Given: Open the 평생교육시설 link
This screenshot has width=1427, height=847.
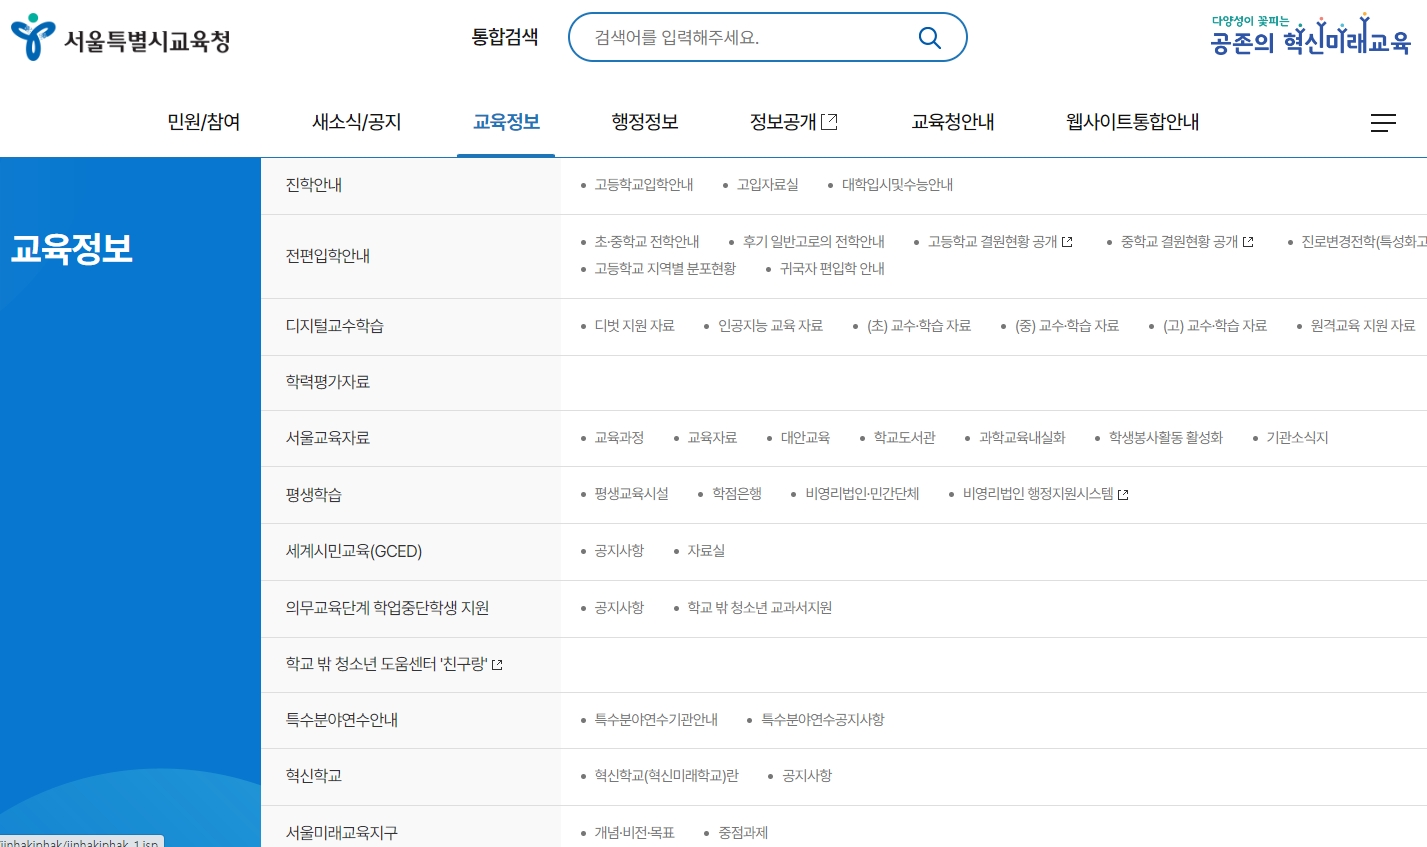Looking at the screenshot, I should [631, 494].
